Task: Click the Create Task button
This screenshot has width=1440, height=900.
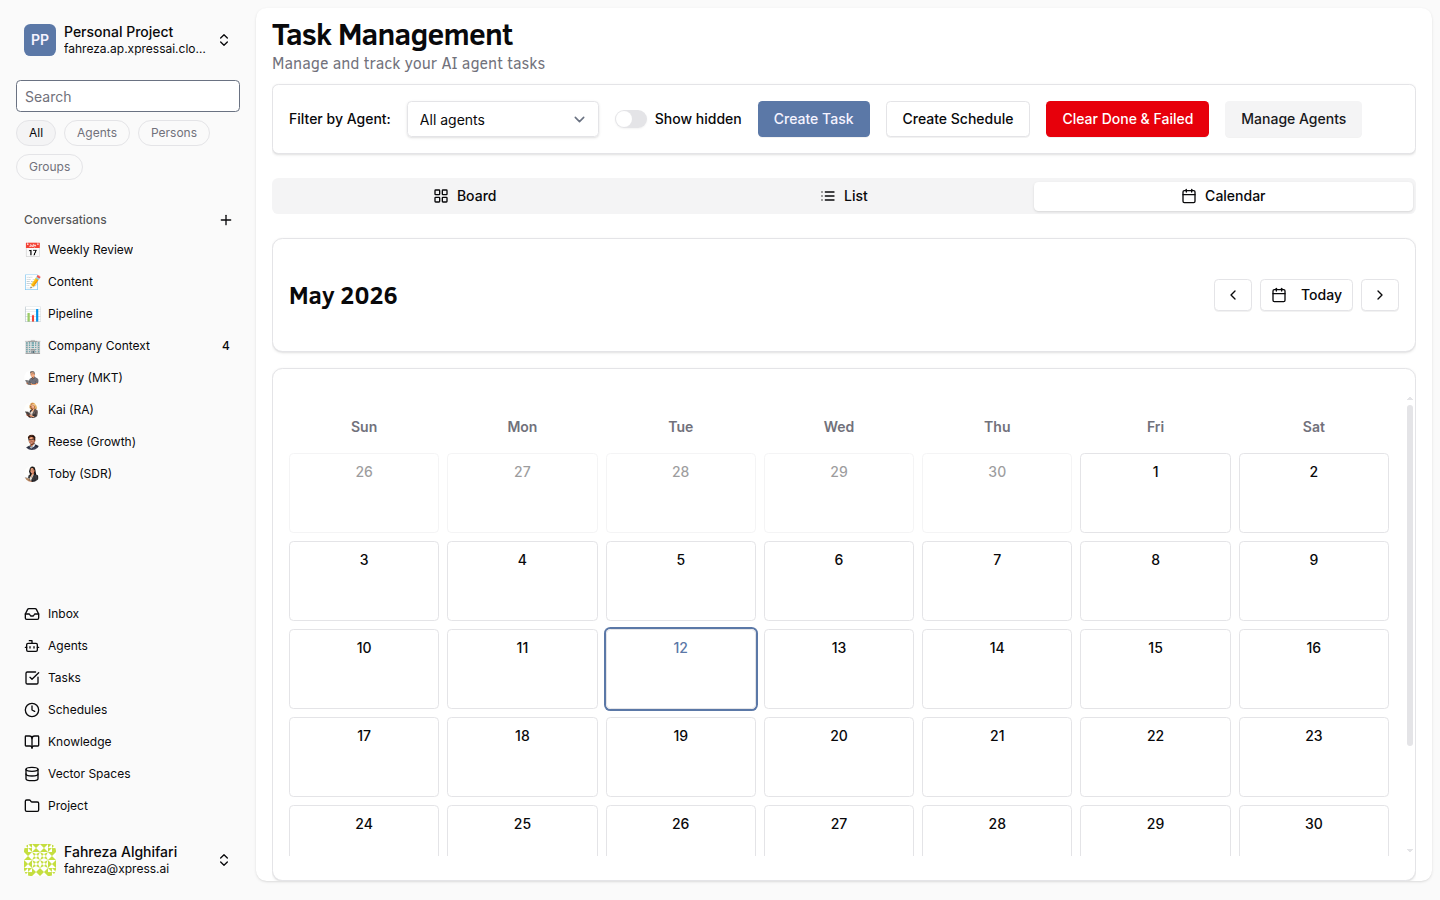Action: 814,119
